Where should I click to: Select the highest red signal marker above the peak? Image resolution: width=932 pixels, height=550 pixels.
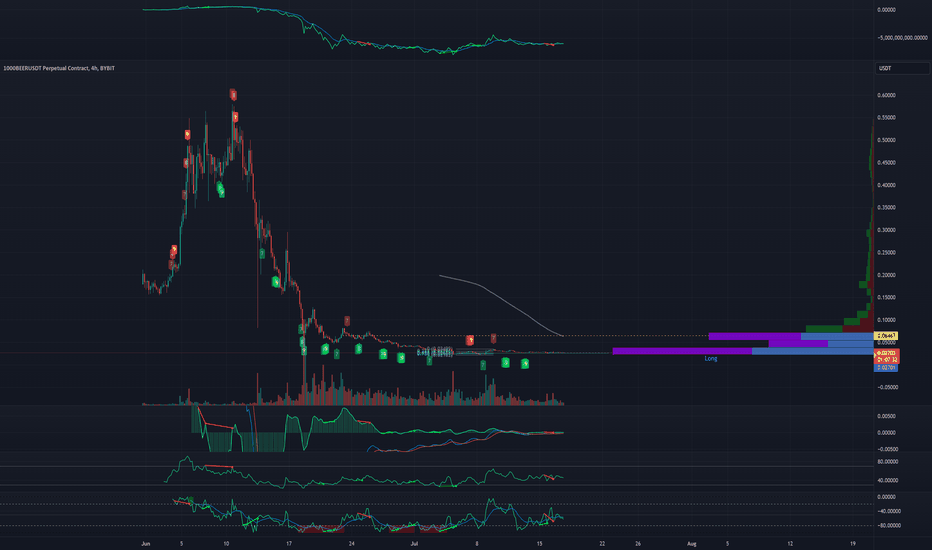(x=234, y=95)
